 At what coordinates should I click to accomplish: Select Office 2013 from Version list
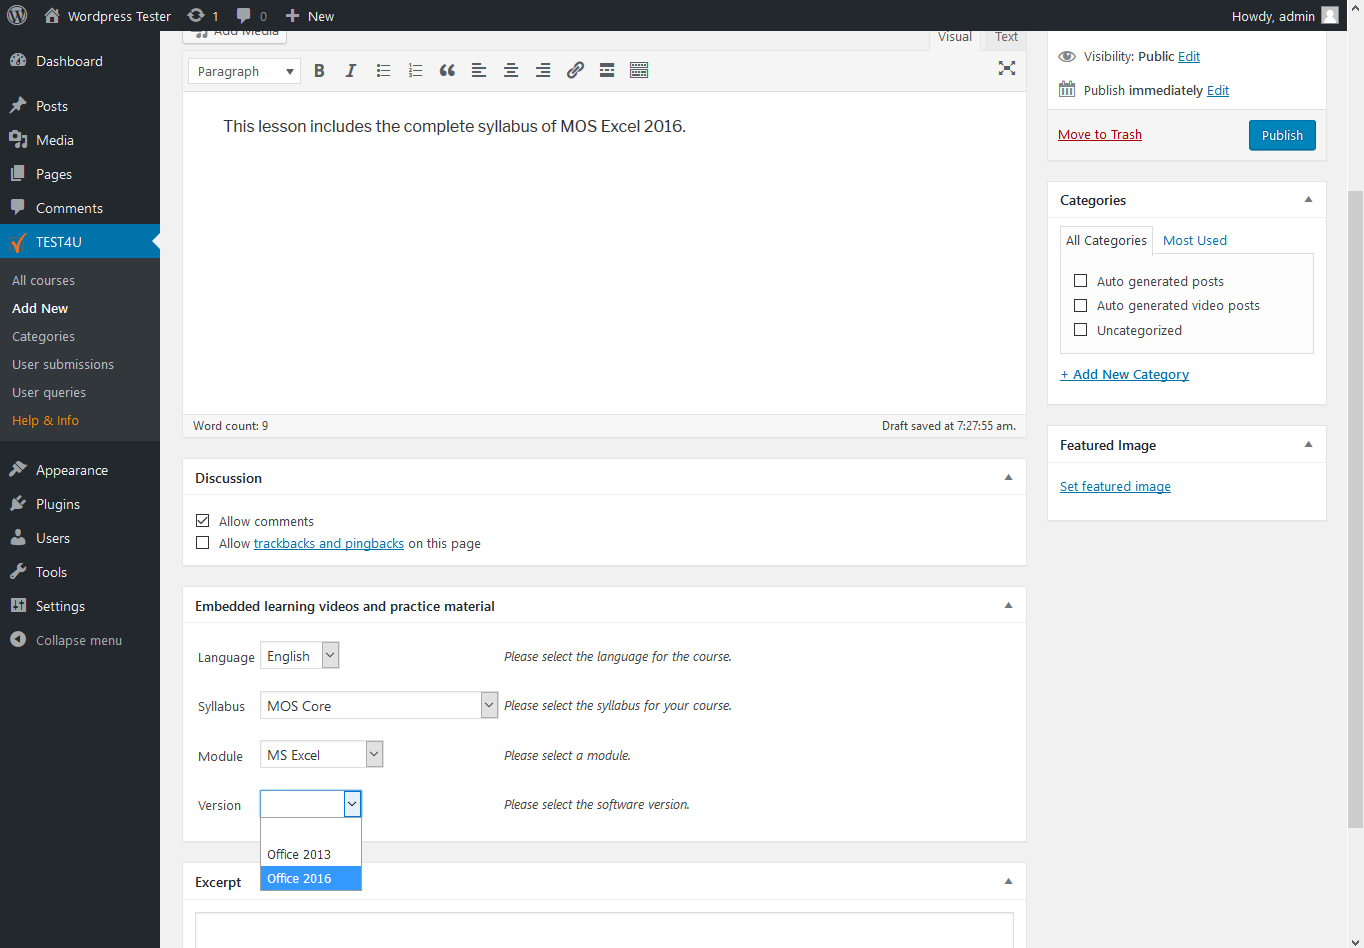299,854
